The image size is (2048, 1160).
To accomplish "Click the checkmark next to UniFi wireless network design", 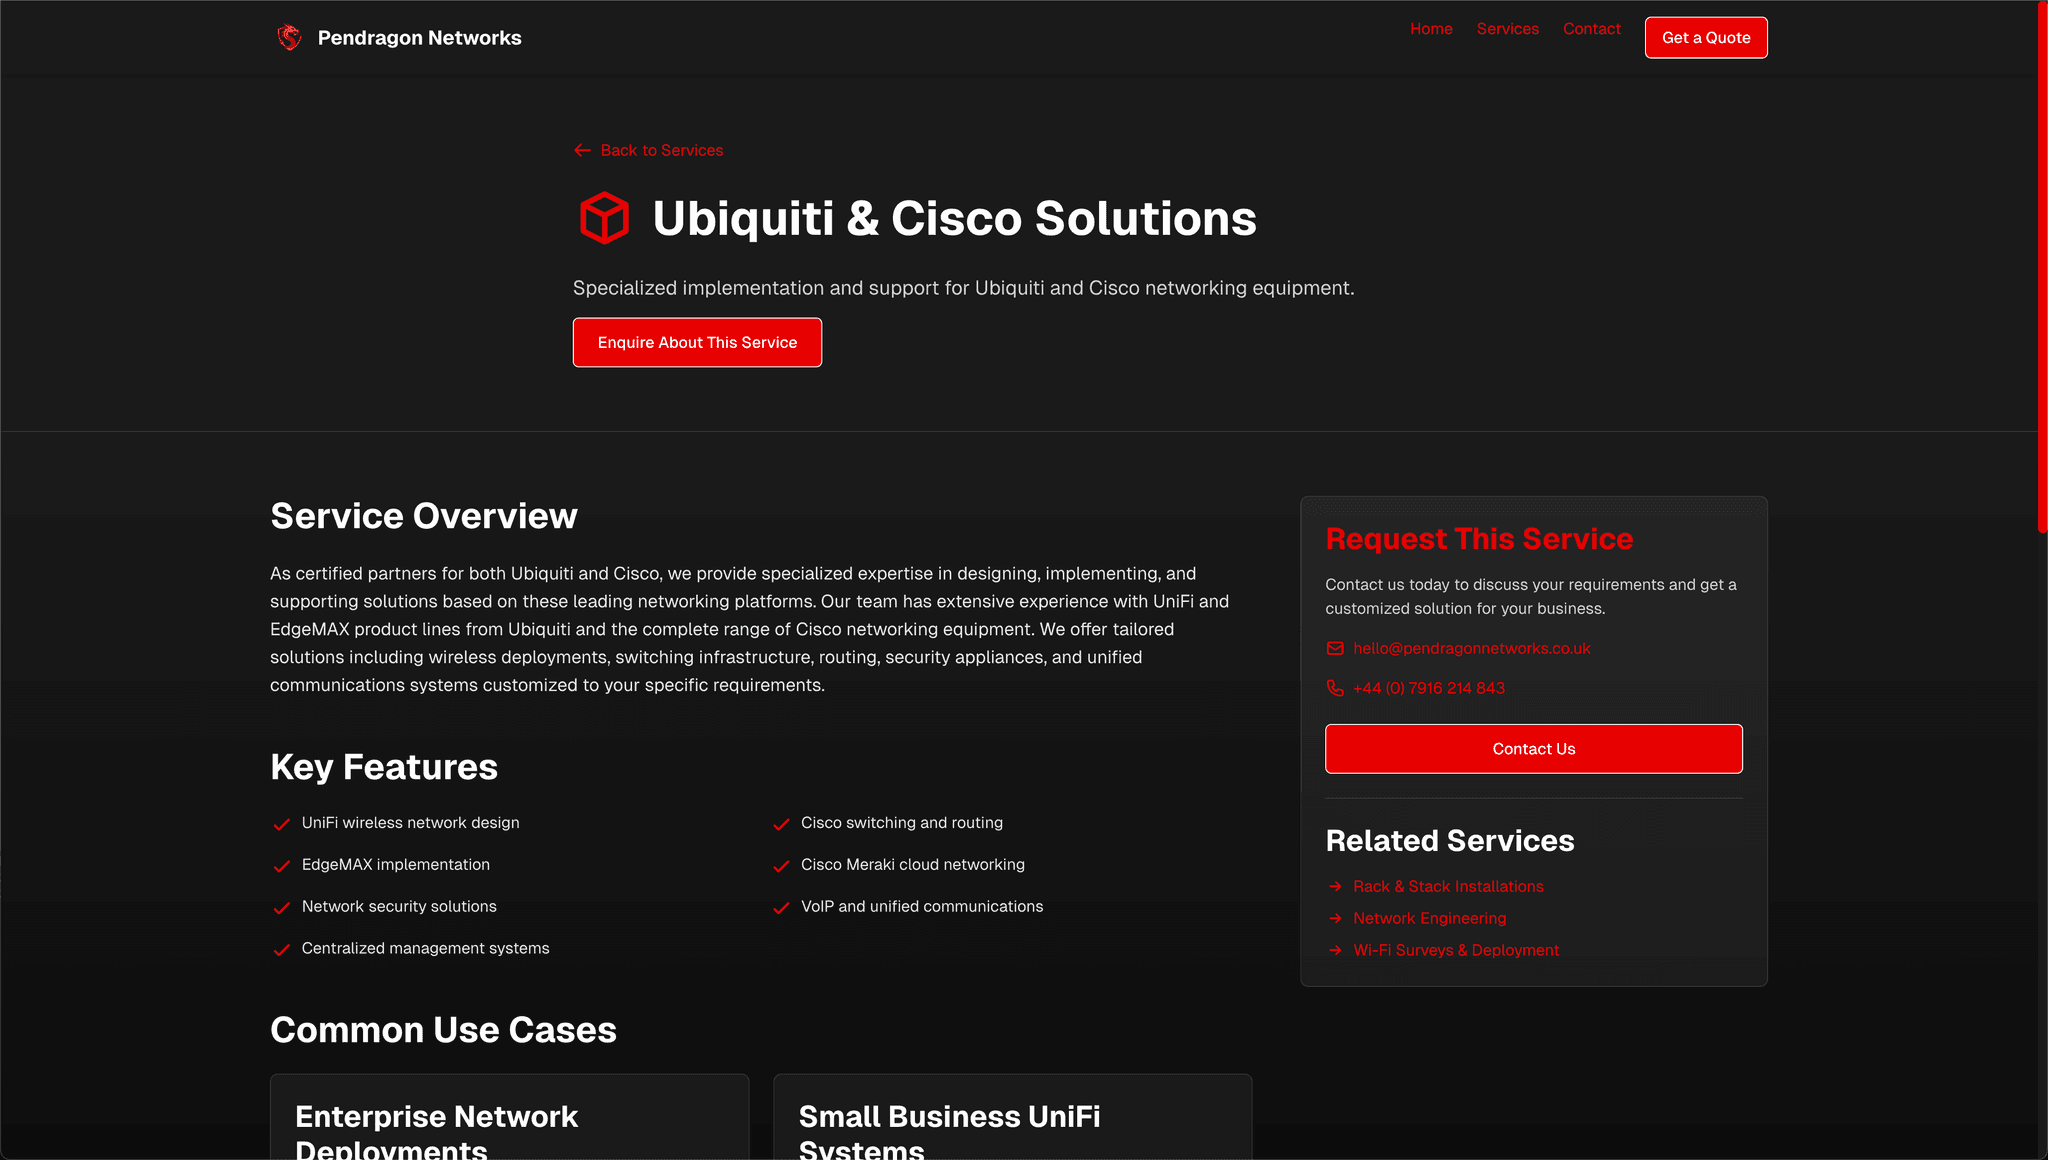I will pyautogui.click(x=282, y=824).
